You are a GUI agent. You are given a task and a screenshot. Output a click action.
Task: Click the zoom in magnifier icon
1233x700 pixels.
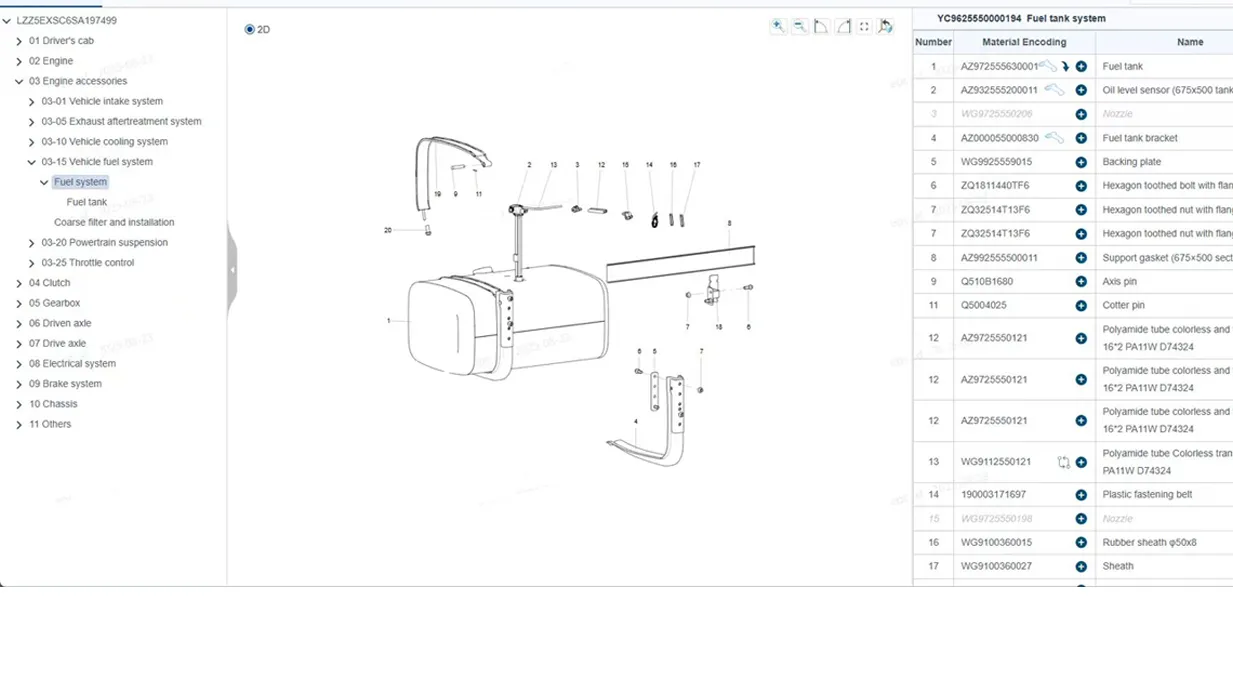778,27
